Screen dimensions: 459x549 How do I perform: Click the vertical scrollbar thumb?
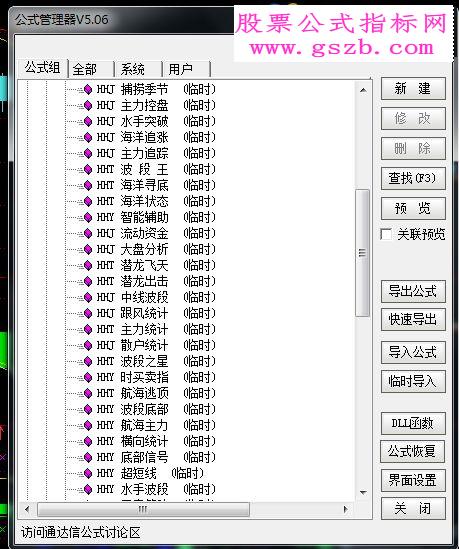362,253
